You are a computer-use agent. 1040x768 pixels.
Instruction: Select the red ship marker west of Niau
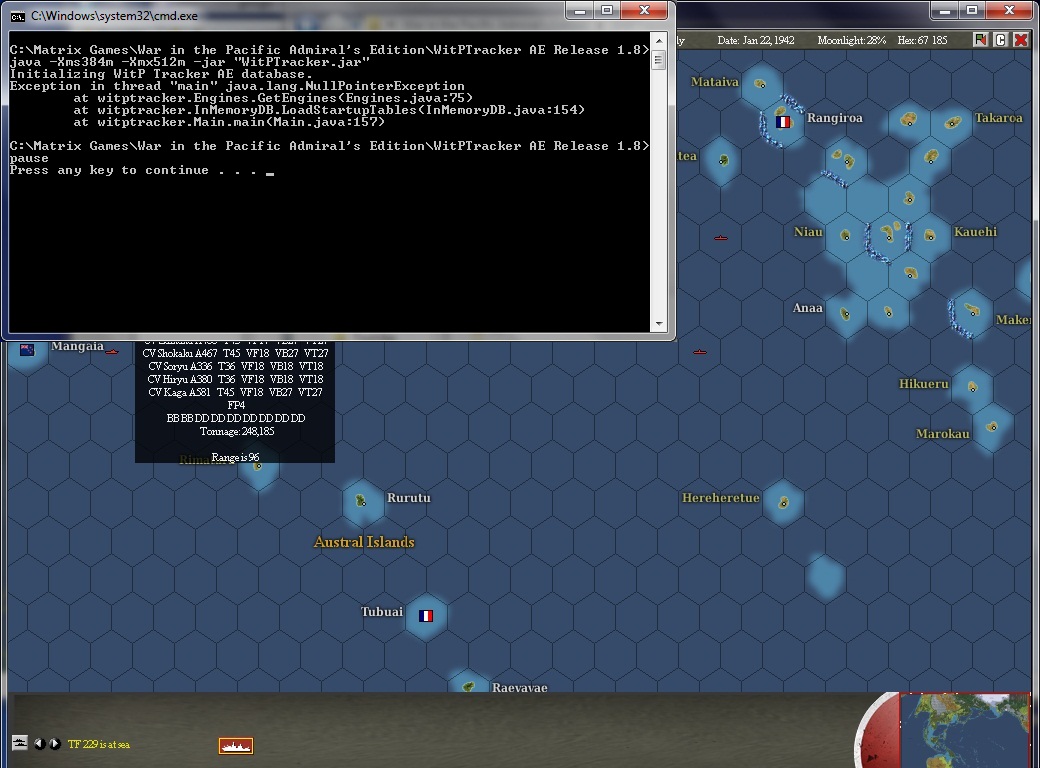[x=721, y=237]
